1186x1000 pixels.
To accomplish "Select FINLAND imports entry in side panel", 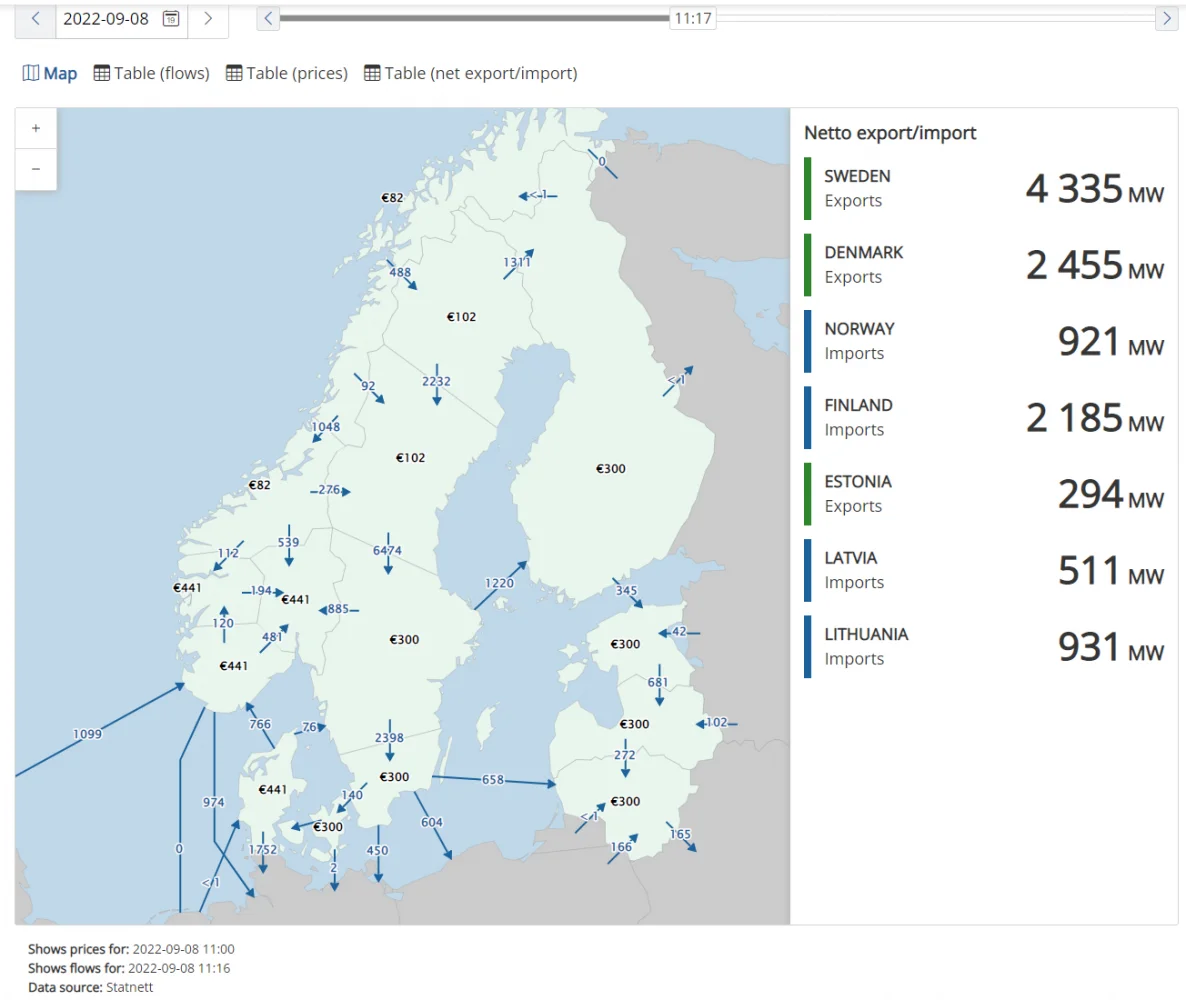I will tap(985, 417).
